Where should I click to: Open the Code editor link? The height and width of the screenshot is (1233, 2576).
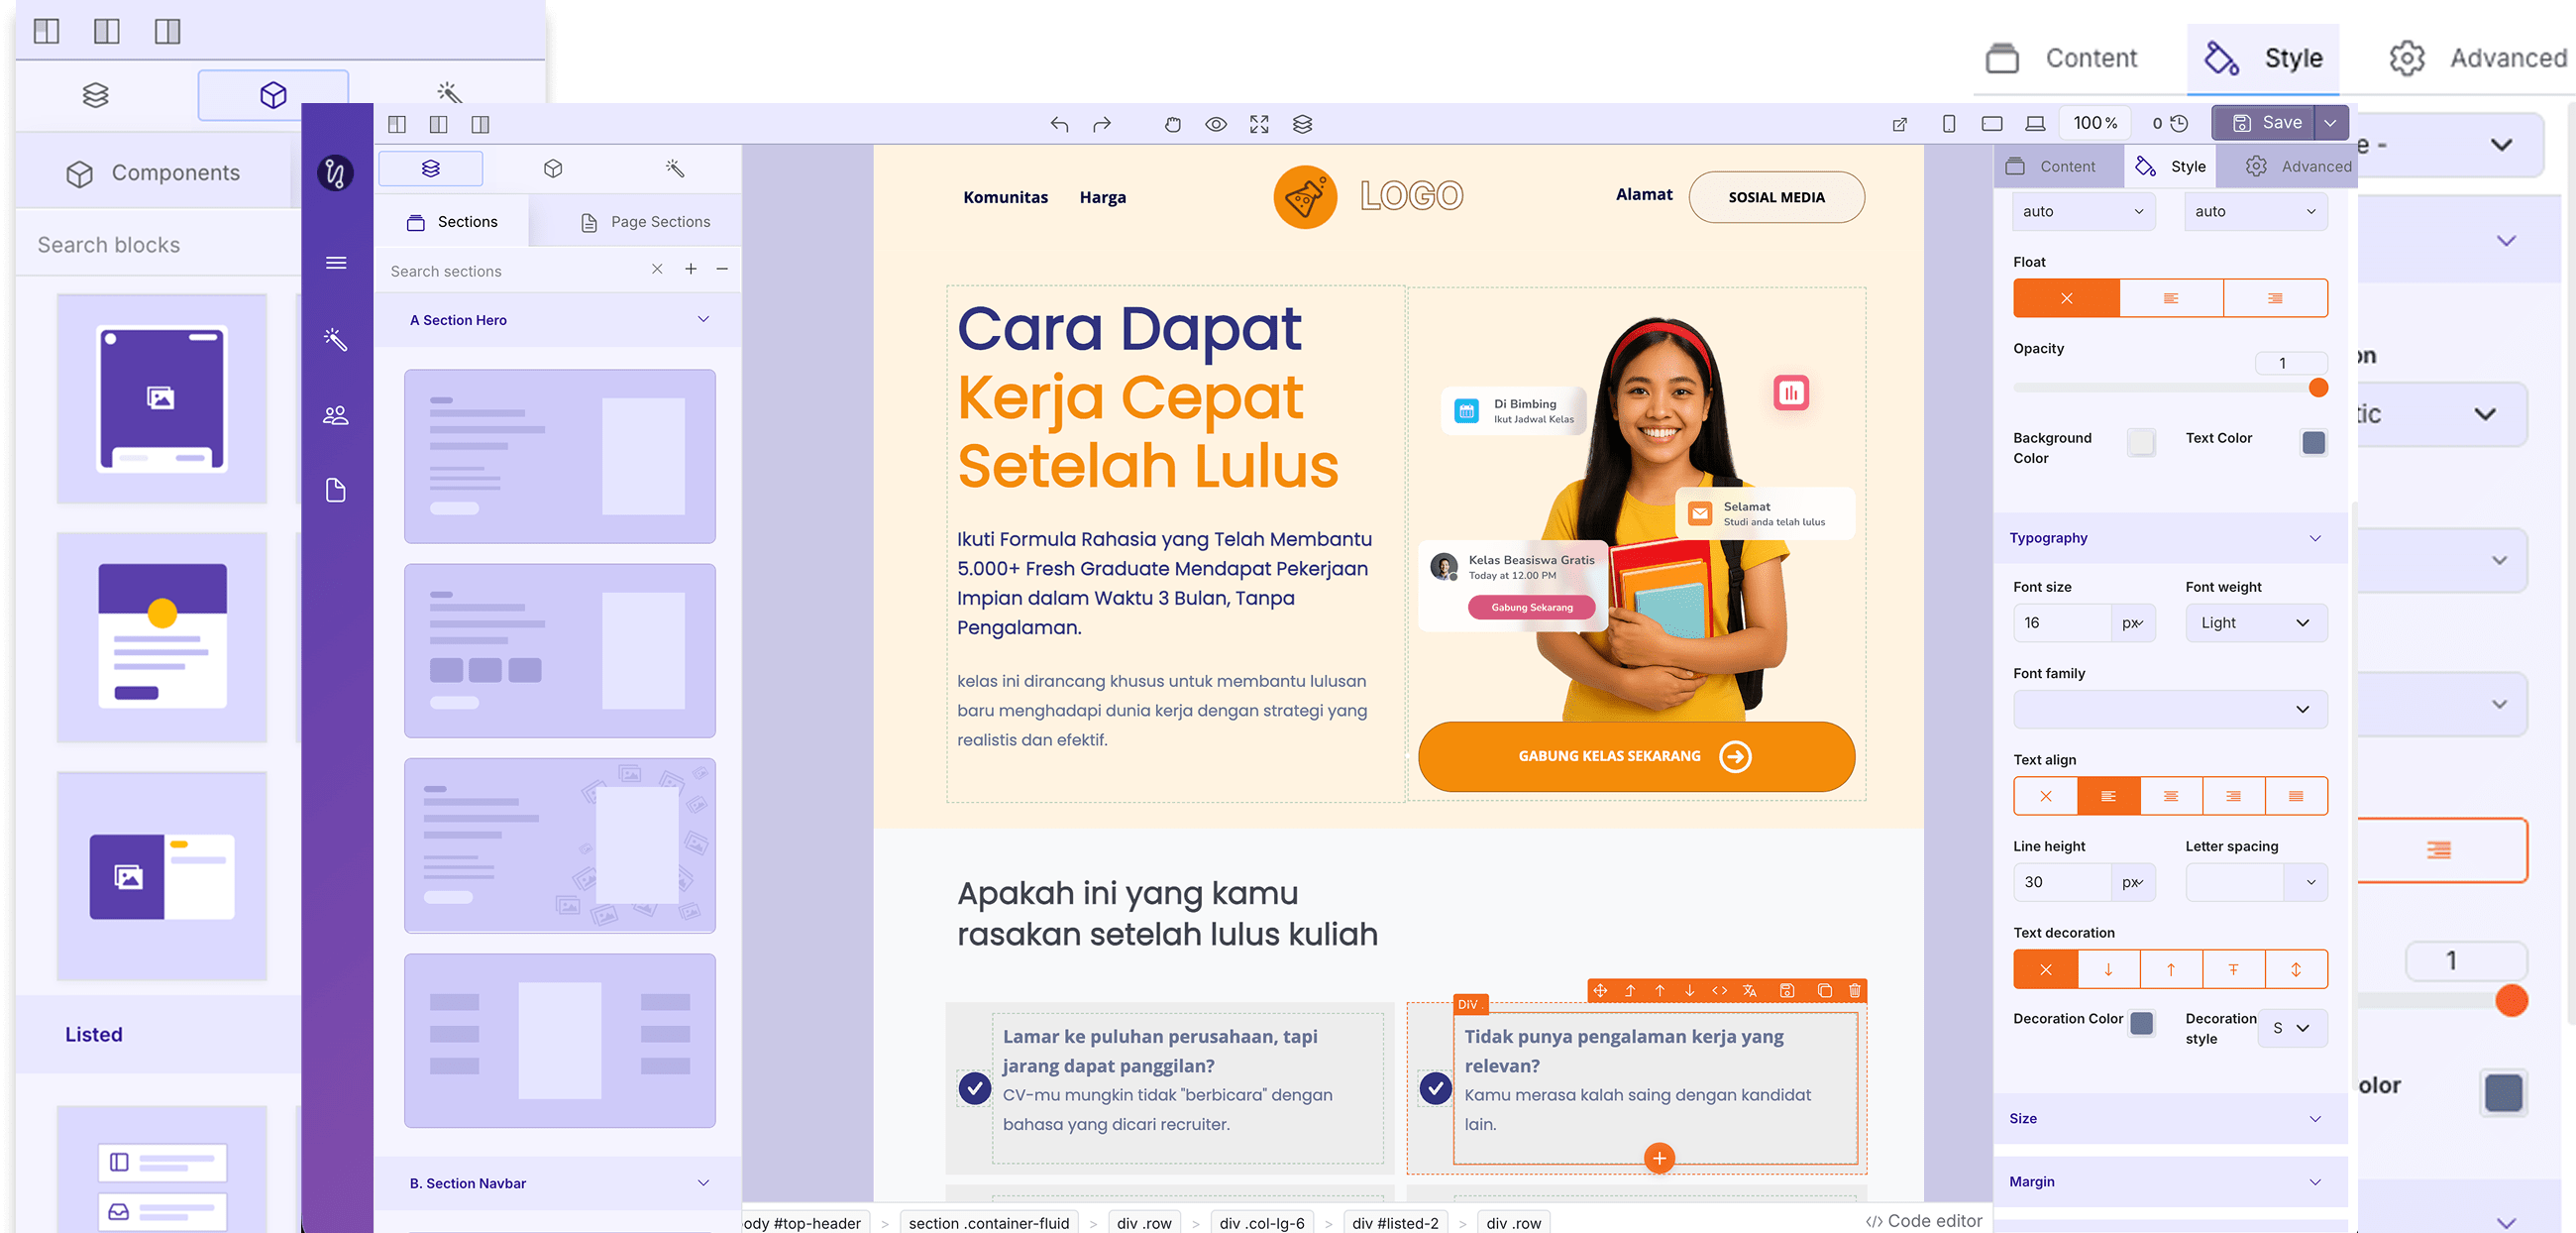tap(1923, 1220)
